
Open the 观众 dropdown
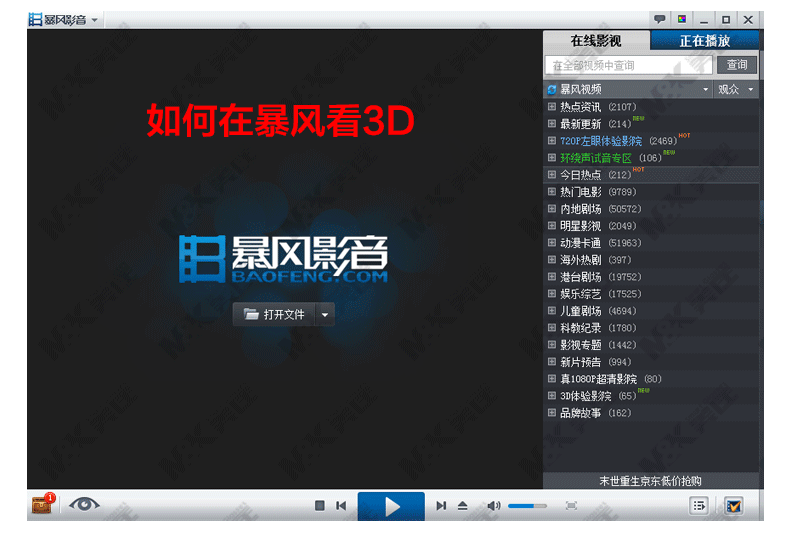[736, 89]
